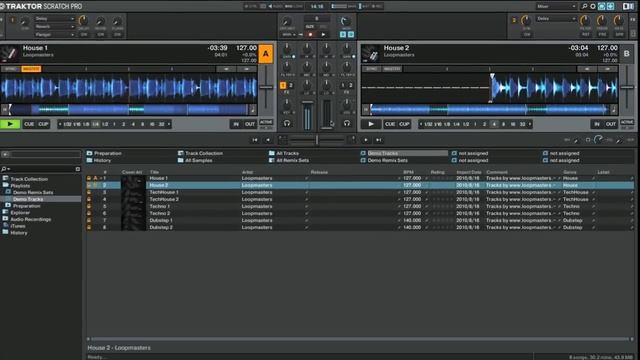Select loop size 4 on Deck B
The width and height of the screenshot is (640, 360).
tap(494, 124)
